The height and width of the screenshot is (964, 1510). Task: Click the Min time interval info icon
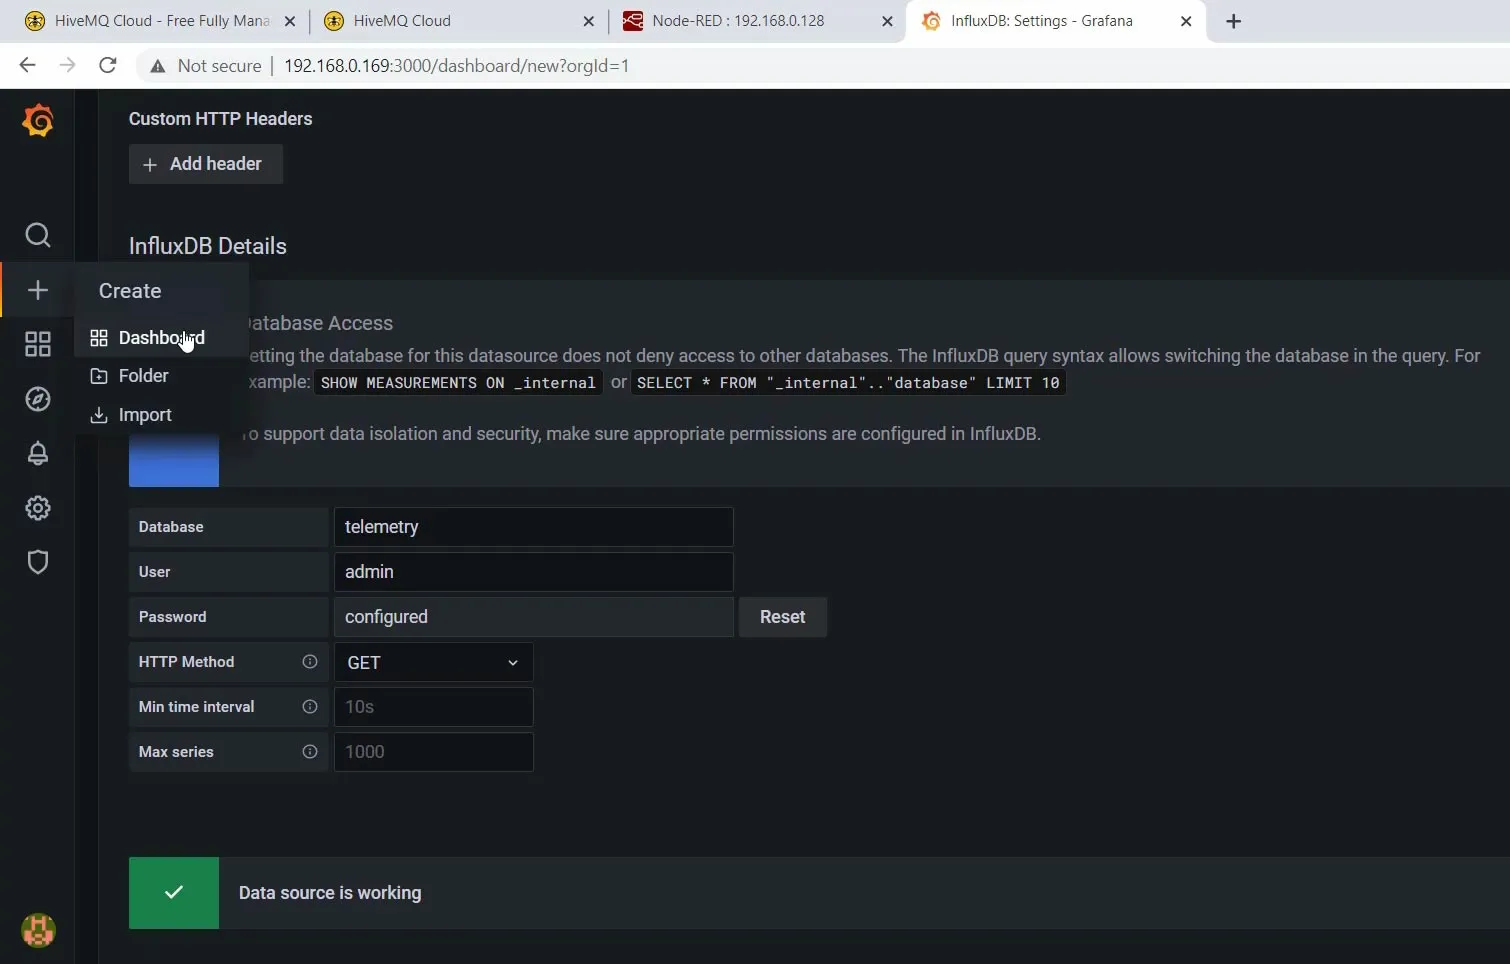(x=310, y=707)
